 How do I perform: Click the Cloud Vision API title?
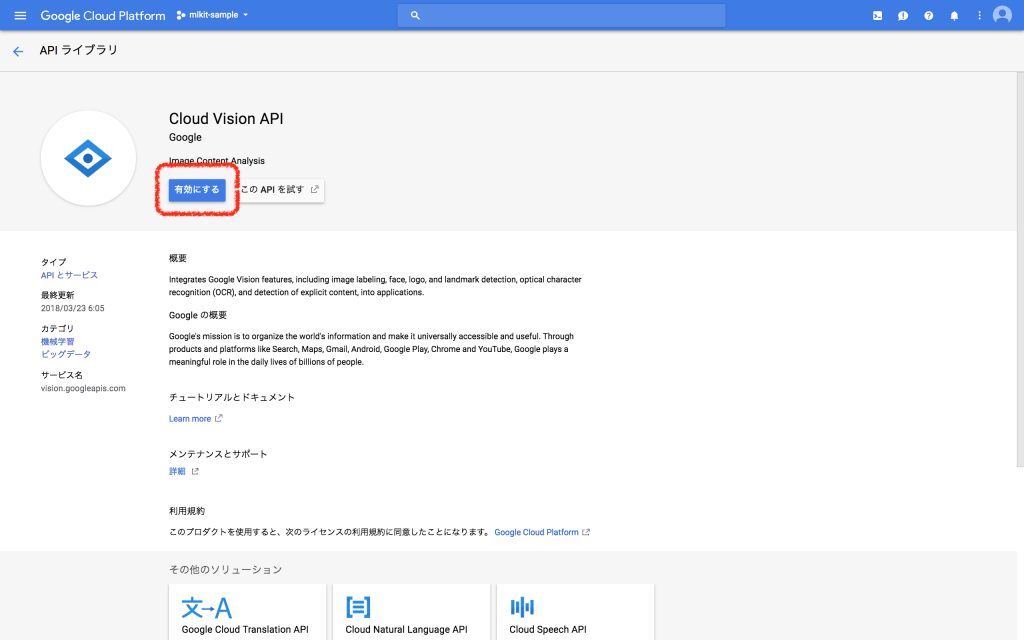pyautogui.click(x=226, y=118)
